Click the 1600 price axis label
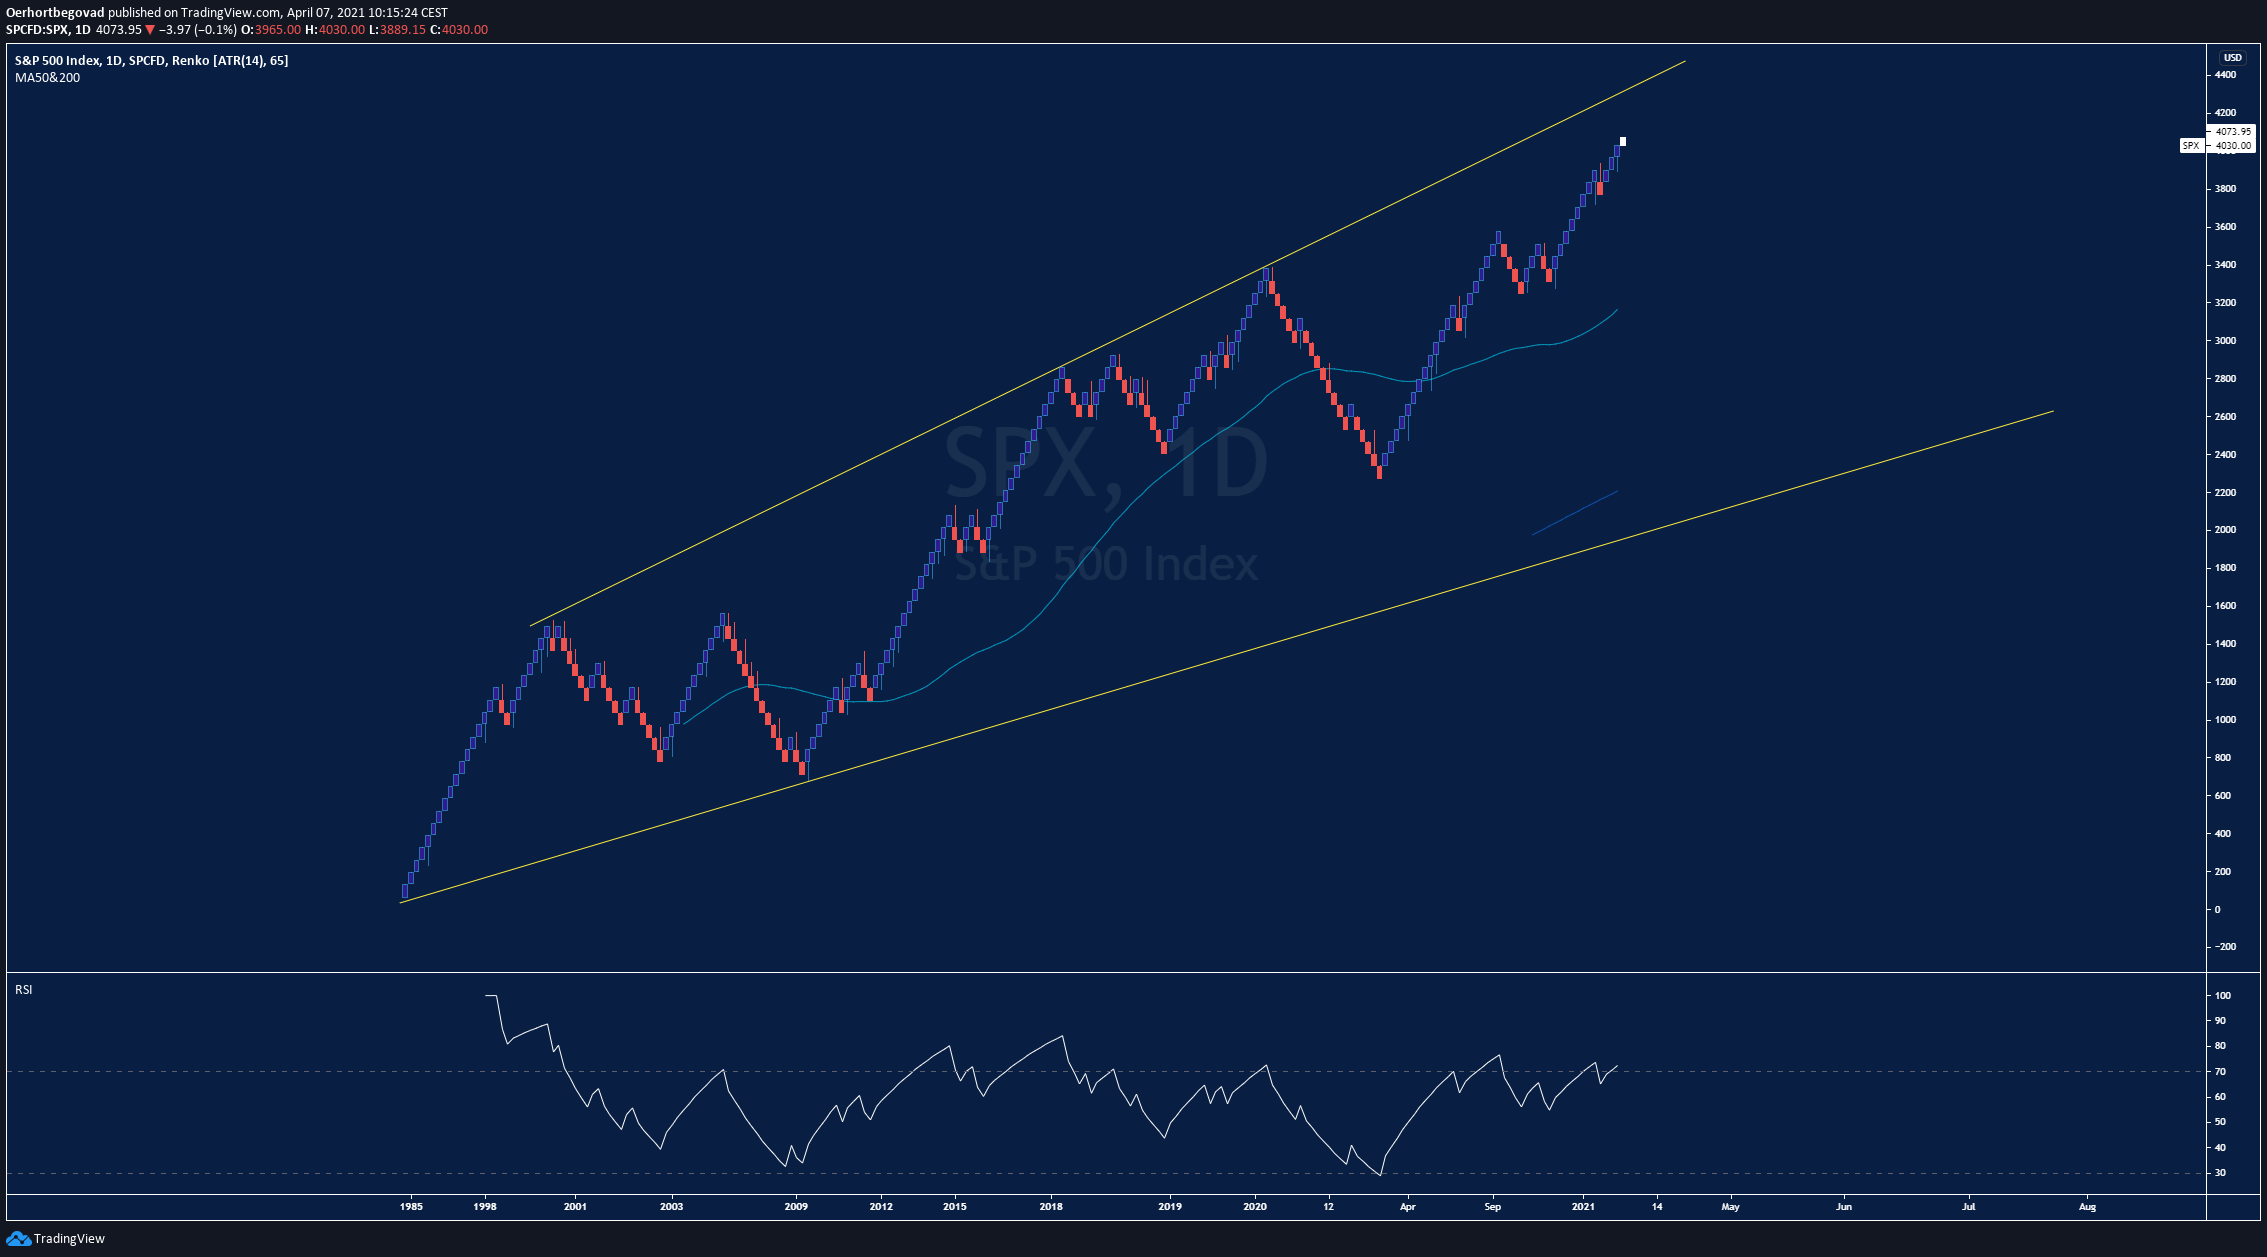Screen dimensions: 2267x1257 [2225, 606]
